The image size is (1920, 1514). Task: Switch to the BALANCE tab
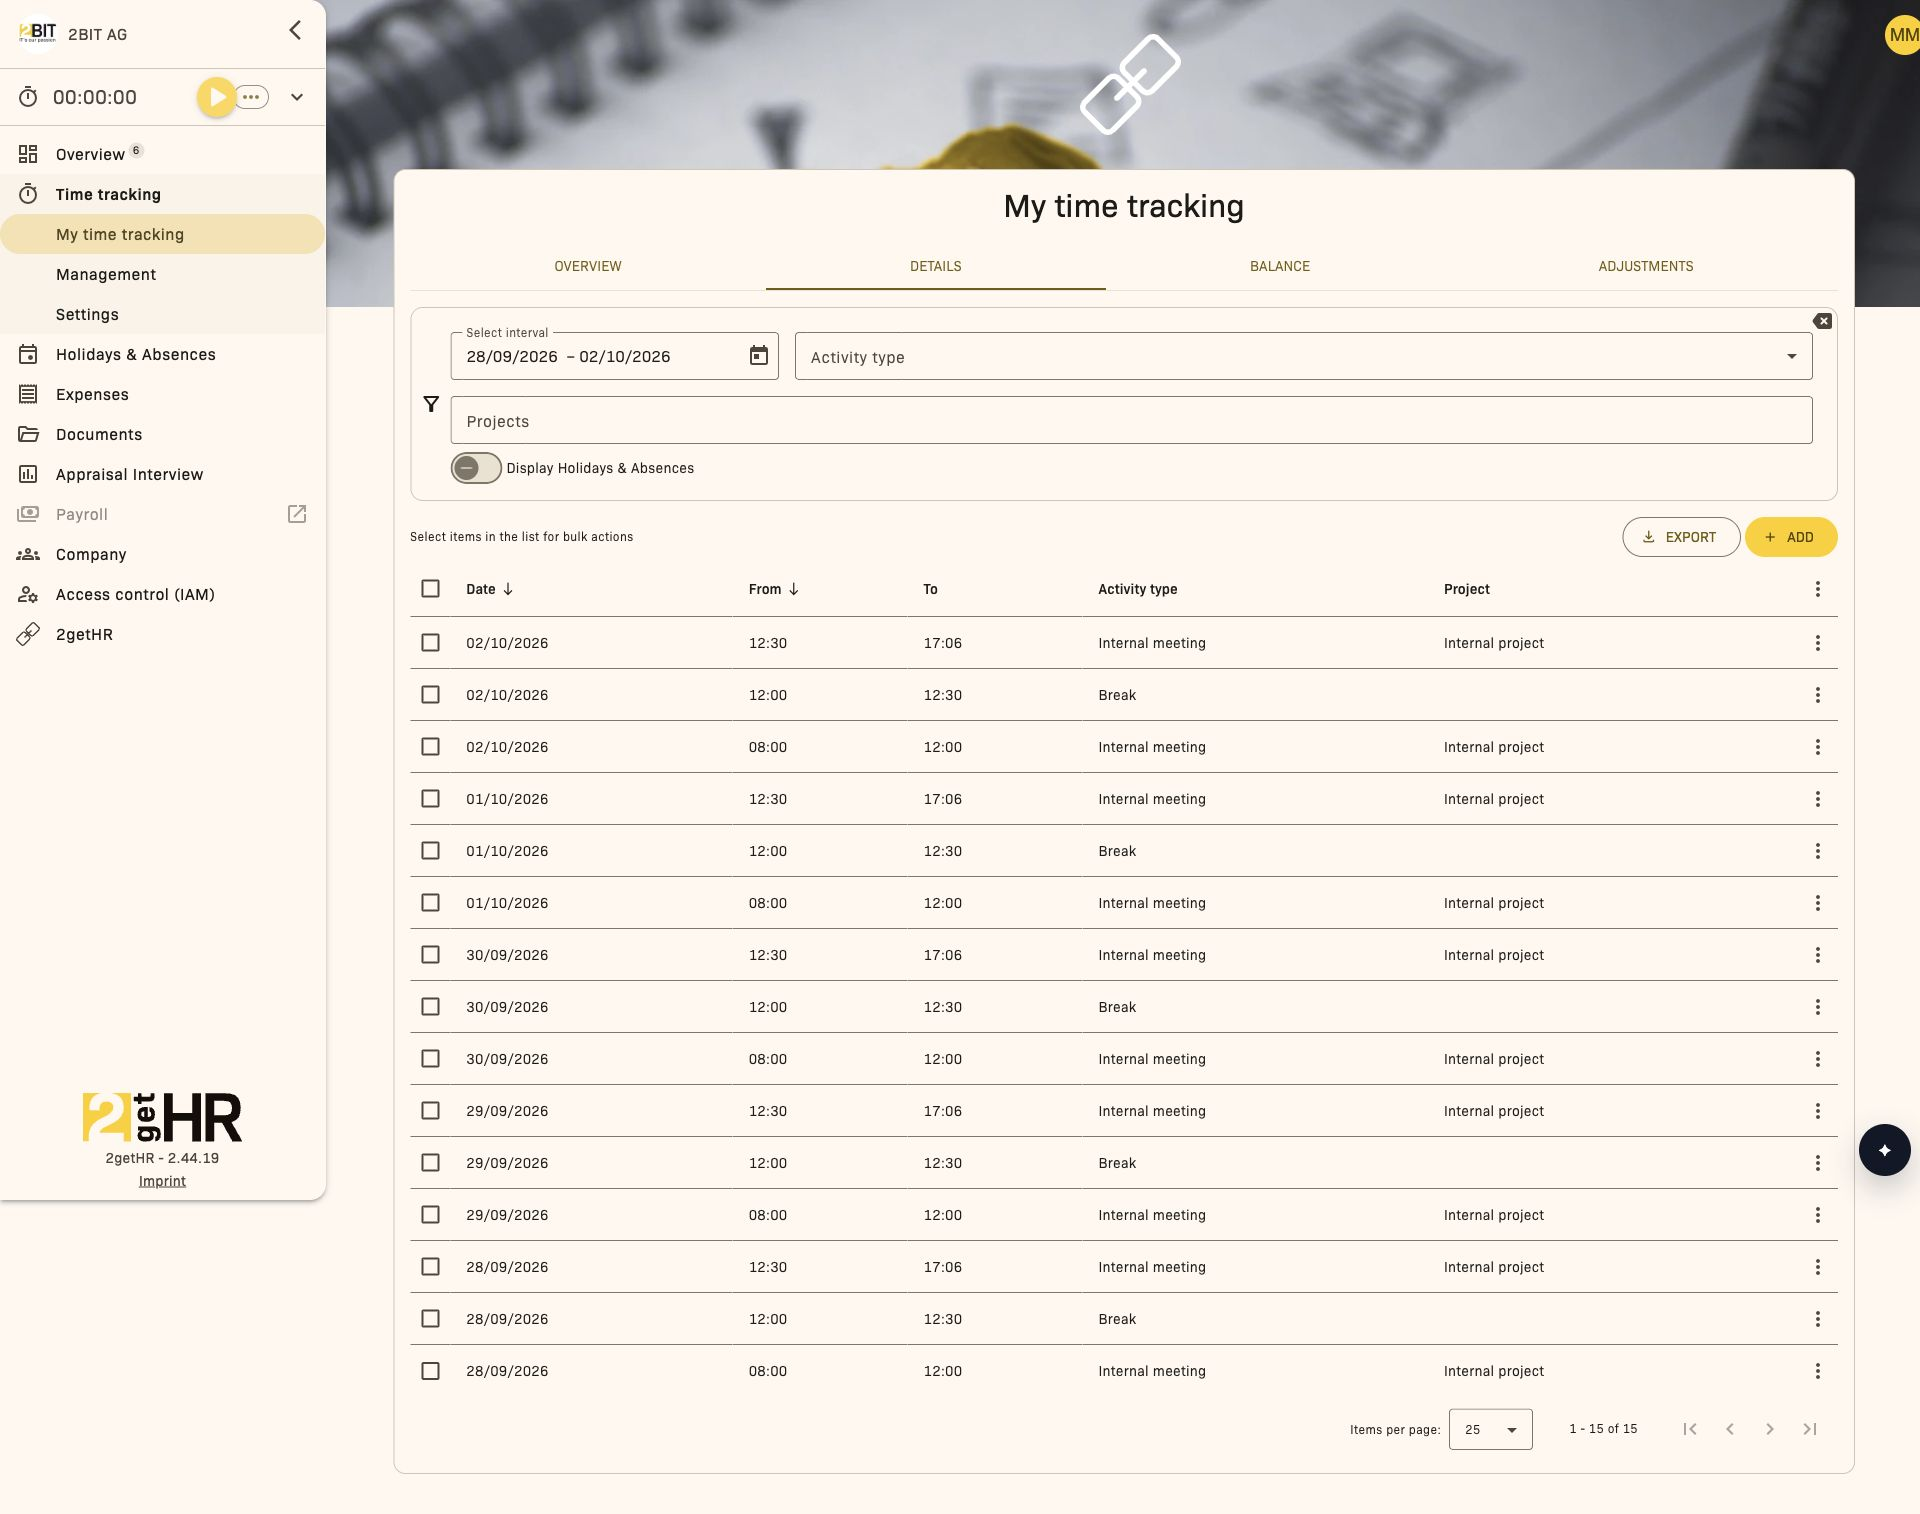(x=1279, y=266)
